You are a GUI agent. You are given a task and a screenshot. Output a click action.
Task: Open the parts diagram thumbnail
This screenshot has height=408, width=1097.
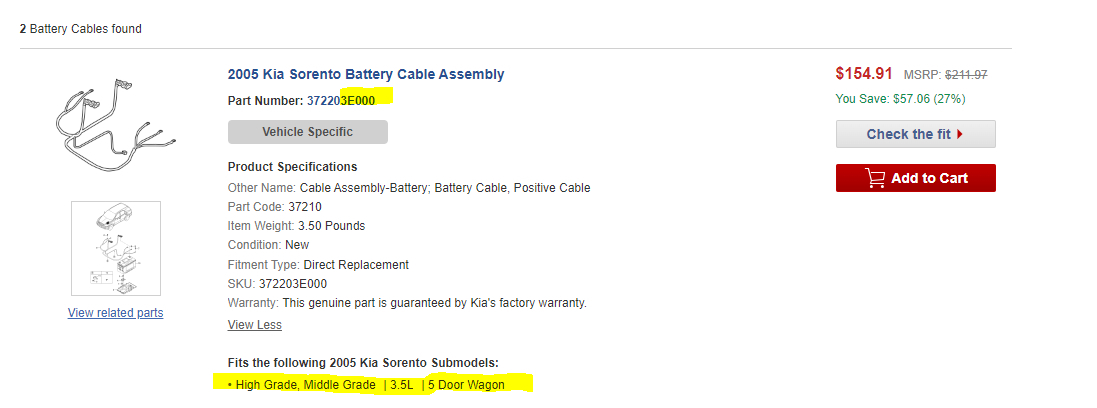click(116, 248)
